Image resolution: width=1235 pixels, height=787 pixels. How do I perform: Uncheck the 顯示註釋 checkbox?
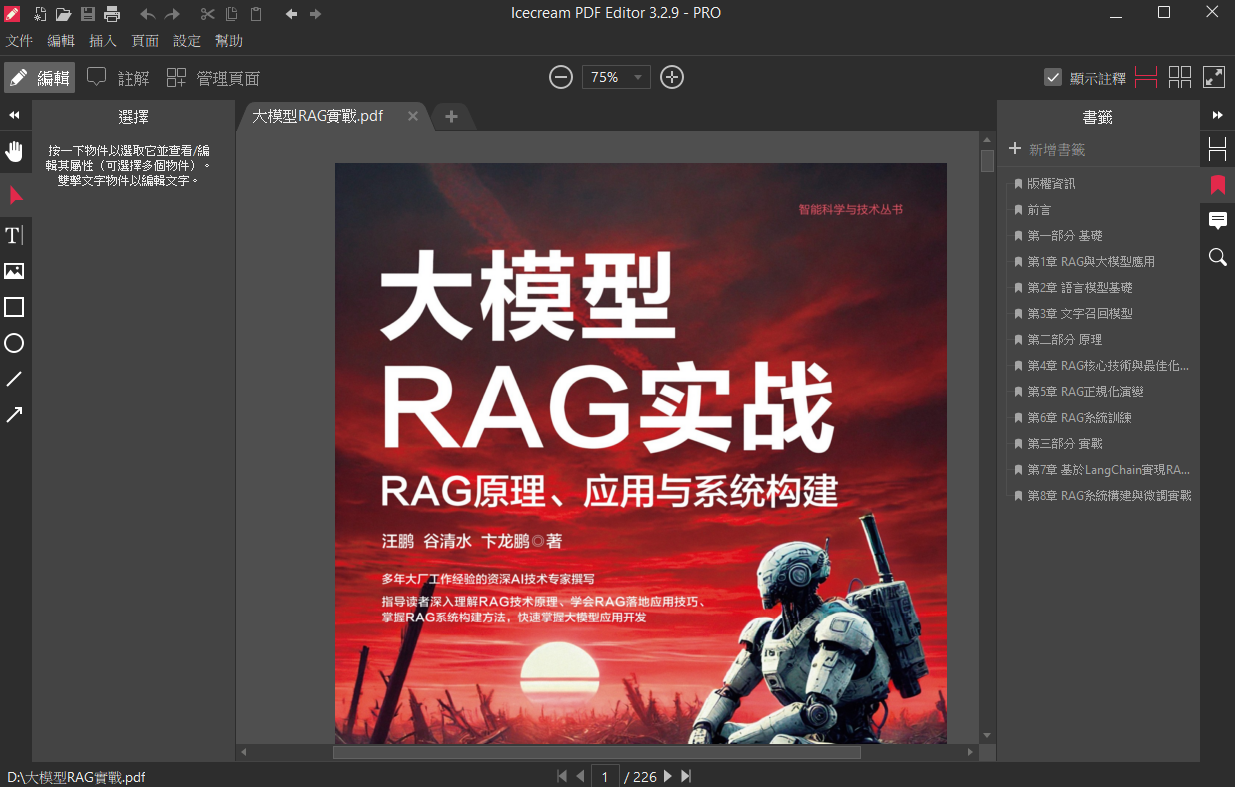[1053, 76]
